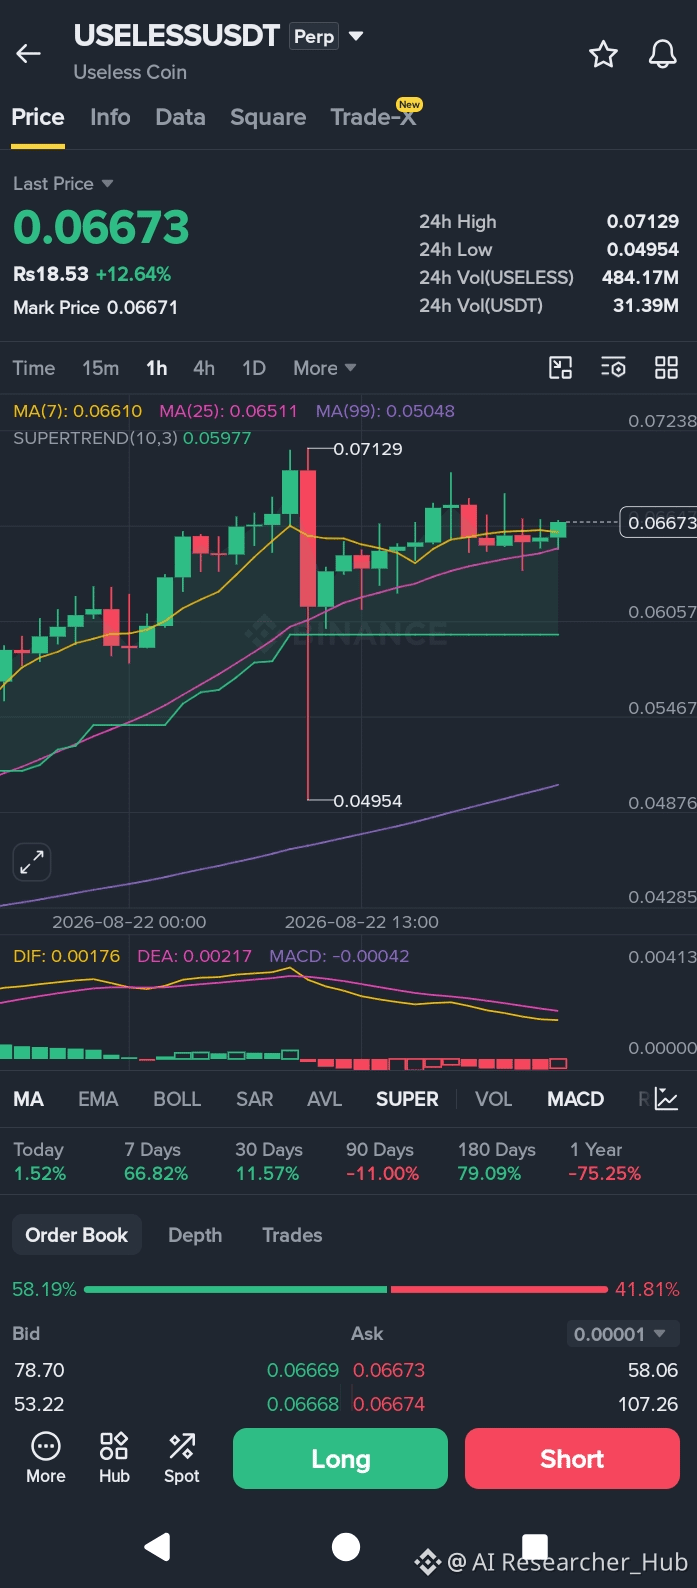Tap the 1 Year -75.25% performance
The height and width of the screenshot is (1588, 697).
click(x=605, y=1162)
